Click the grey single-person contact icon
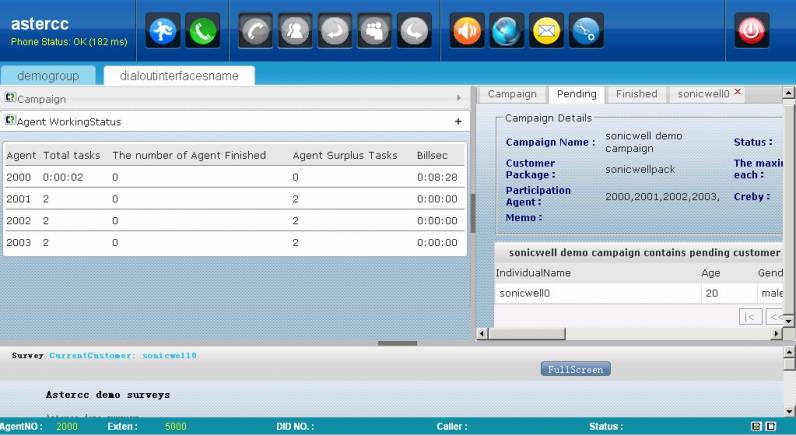This screenshot has width=796, height=436. 295,31
